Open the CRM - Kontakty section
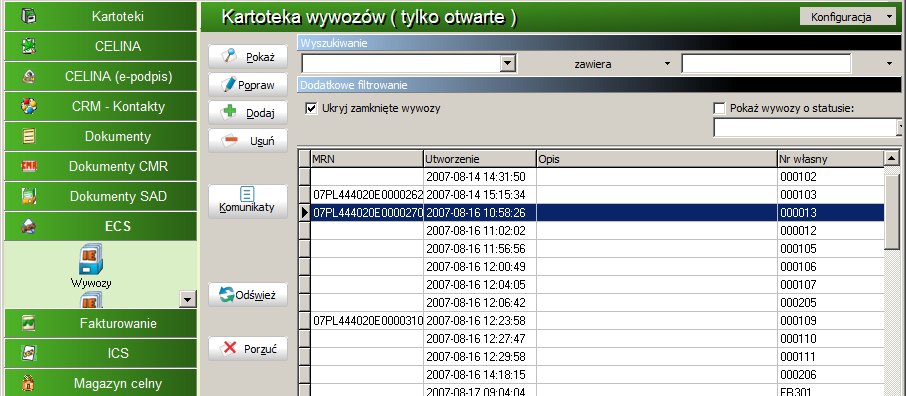 (x=101, y=106)
